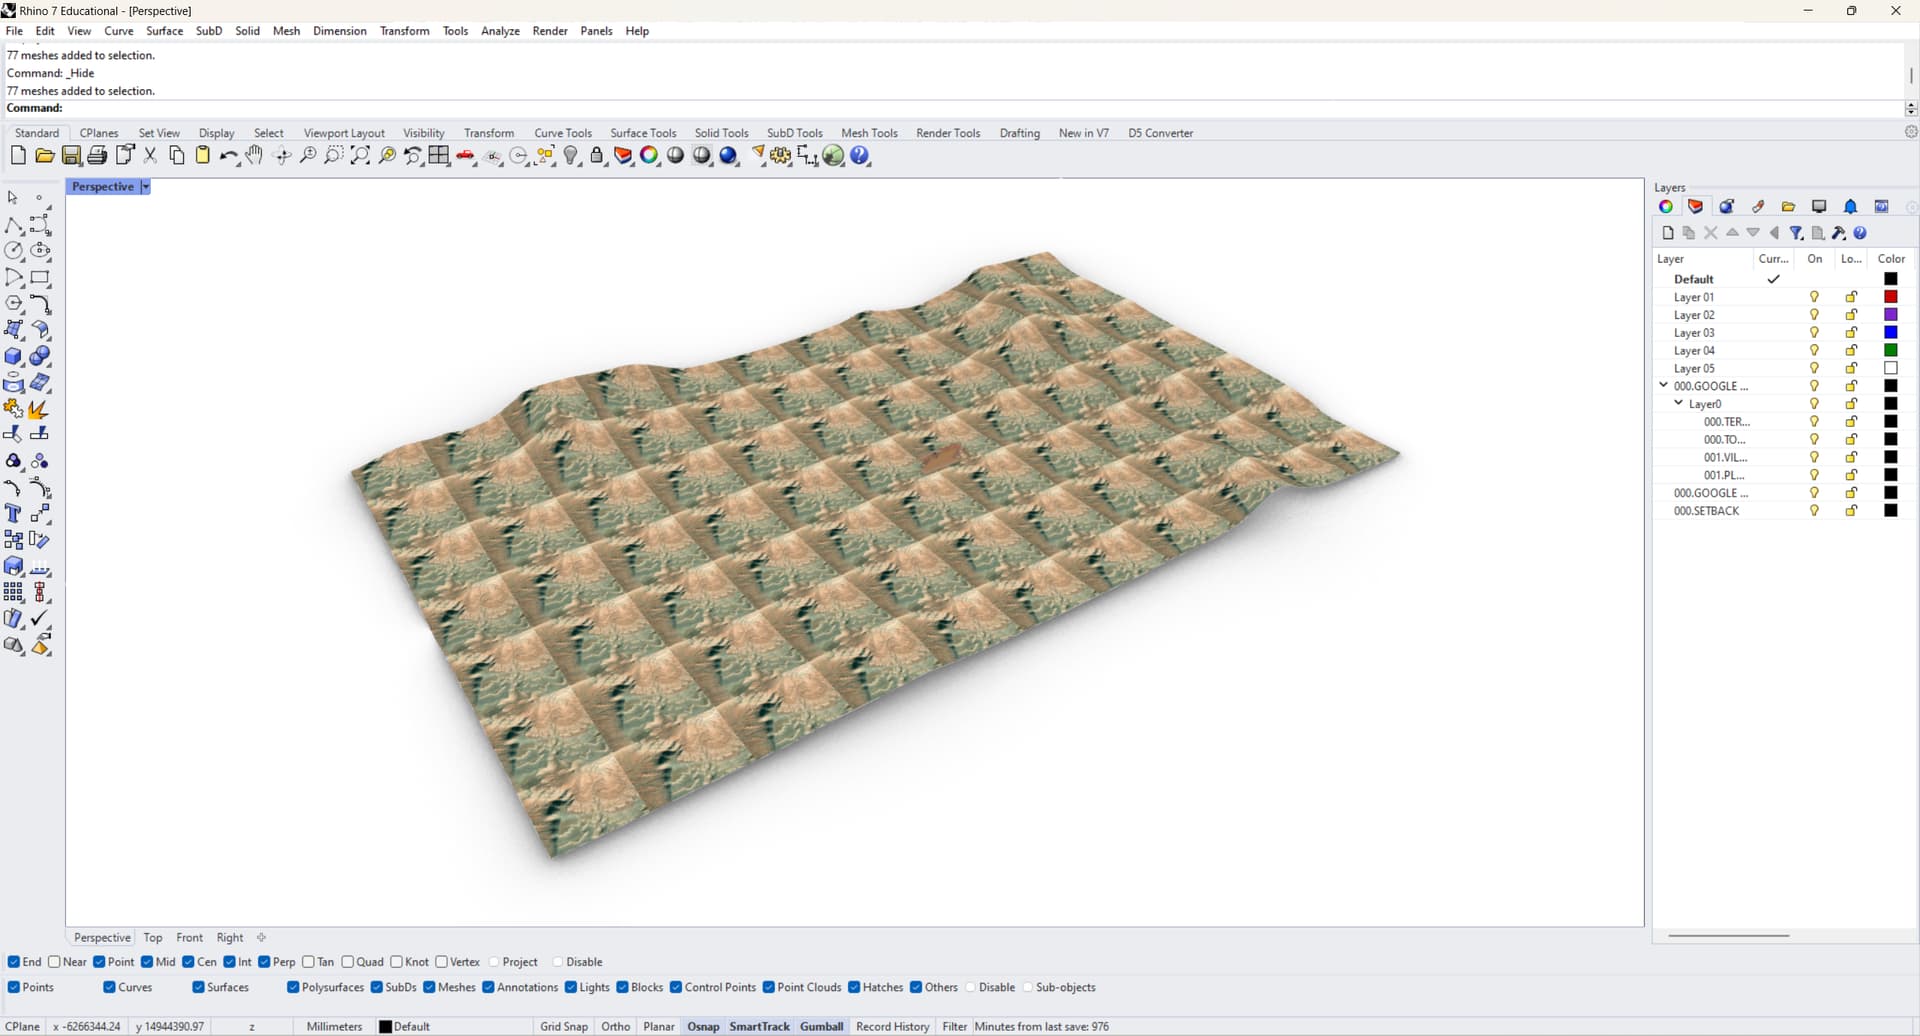This screenshot has height=1036, width=1920.
Task: Click the Millimeters units field in status bar
Action: (x=334, y=1027)
